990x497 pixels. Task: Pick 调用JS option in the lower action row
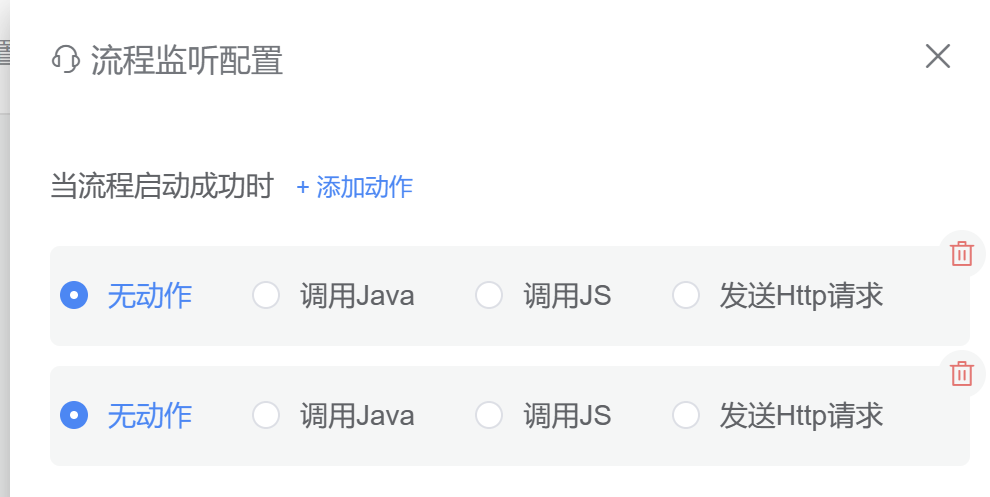pos(489,415)
